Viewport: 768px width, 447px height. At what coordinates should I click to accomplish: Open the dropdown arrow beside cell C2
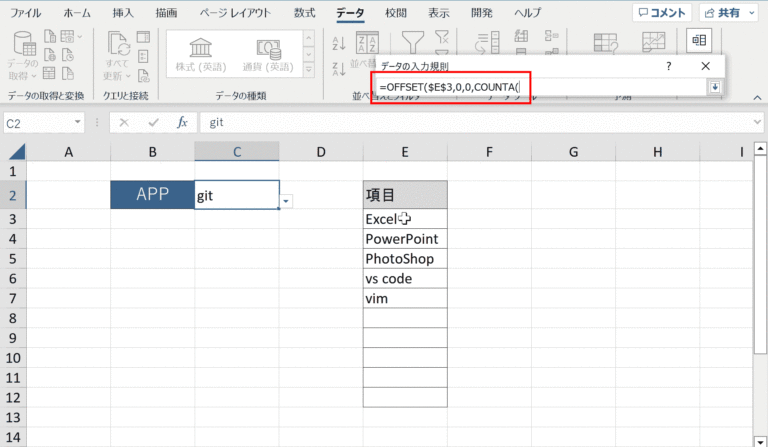pos(287,201)
